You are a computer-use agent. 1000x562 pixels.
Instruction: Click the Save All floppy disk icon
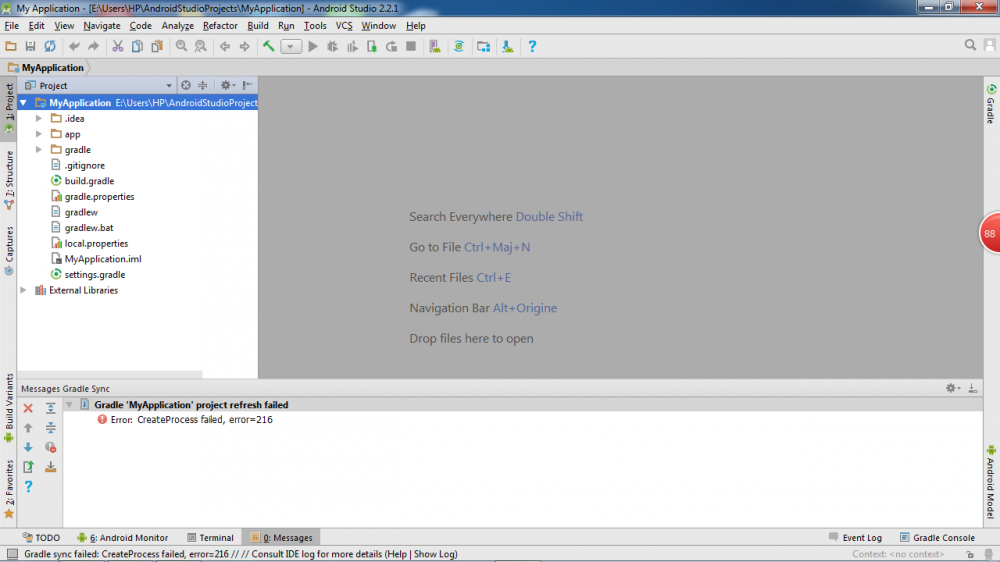(30, 46)
